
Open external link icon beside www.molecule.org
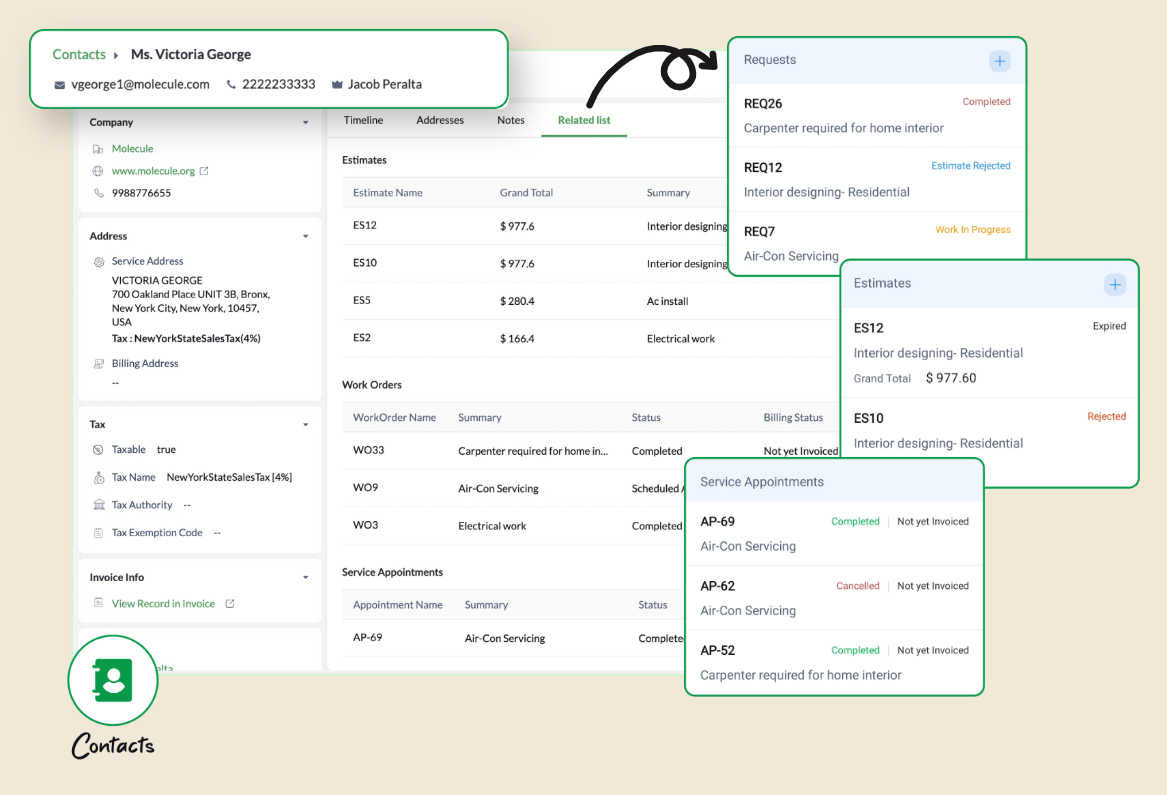tap(204, 171)
